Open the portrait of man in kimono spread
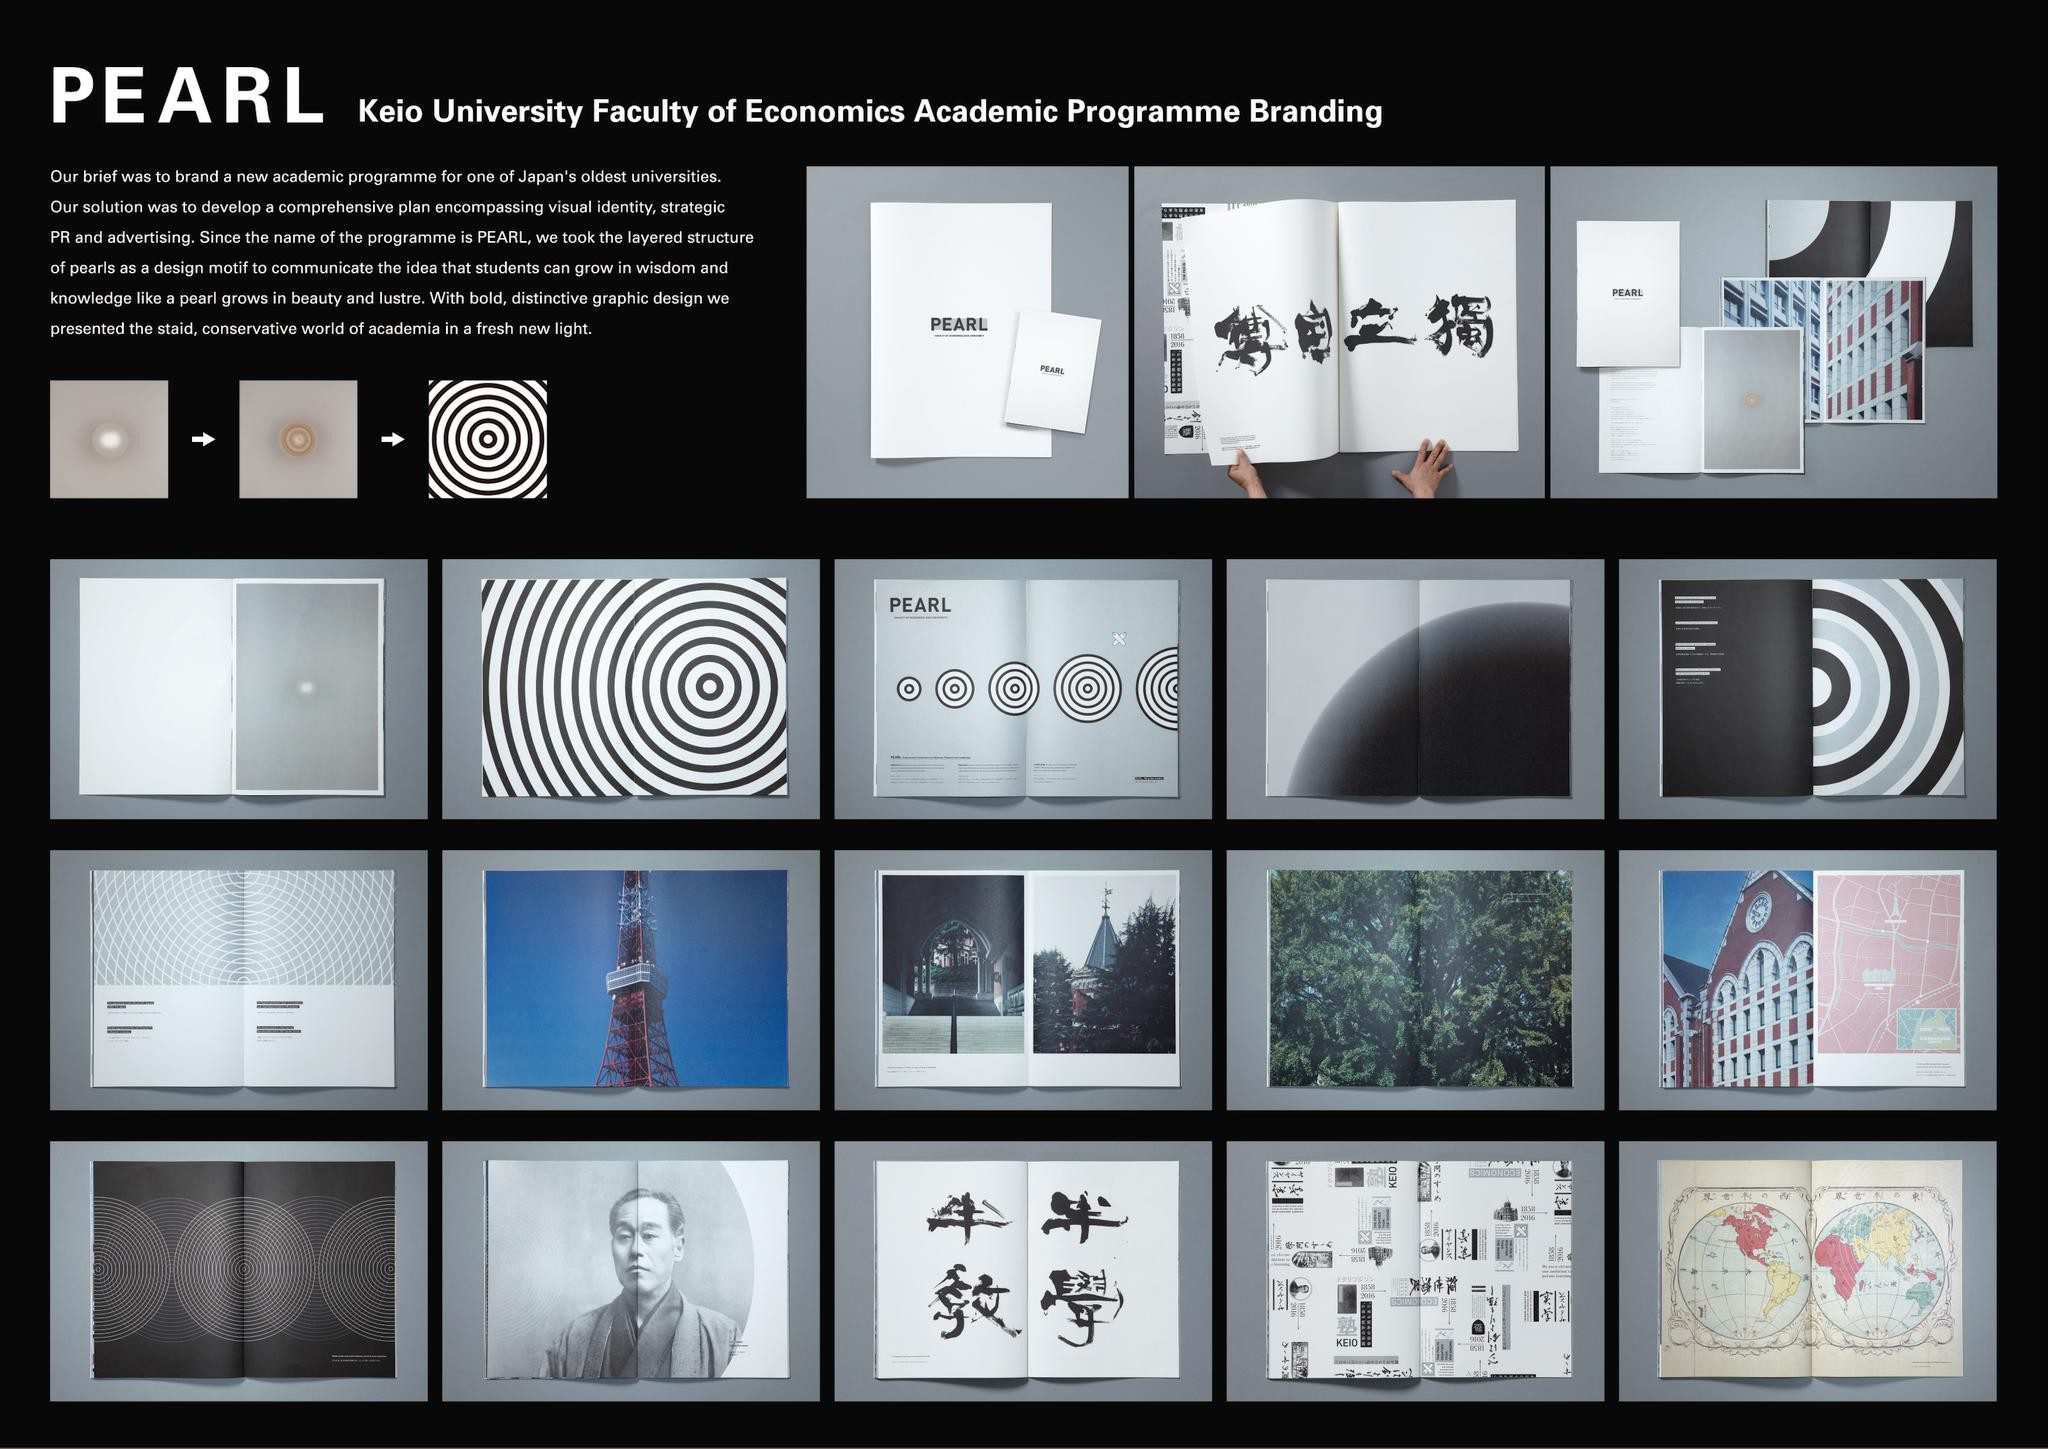Image resolution: width=2048 pixels, height=1449 pixels. 631,1271
